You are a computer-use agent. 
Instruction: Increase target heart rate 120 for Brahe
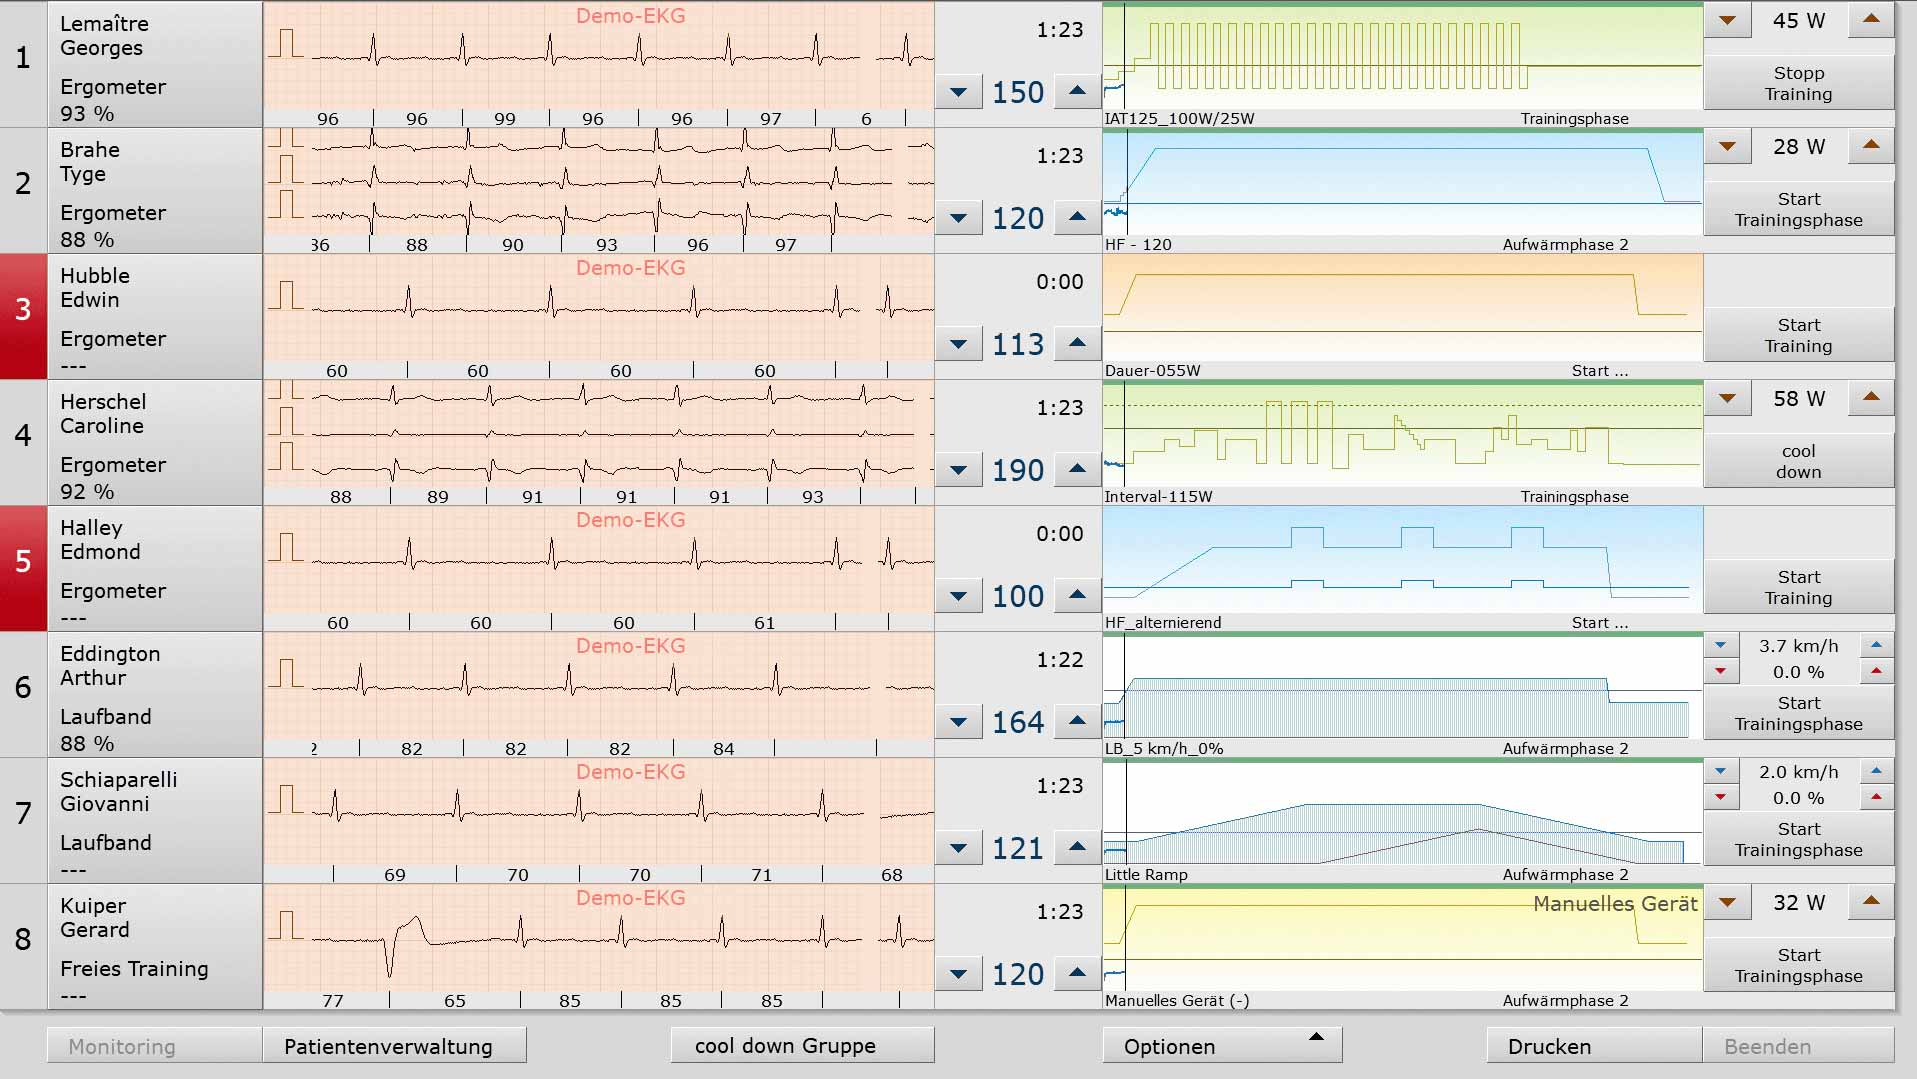click(1077, 218)
